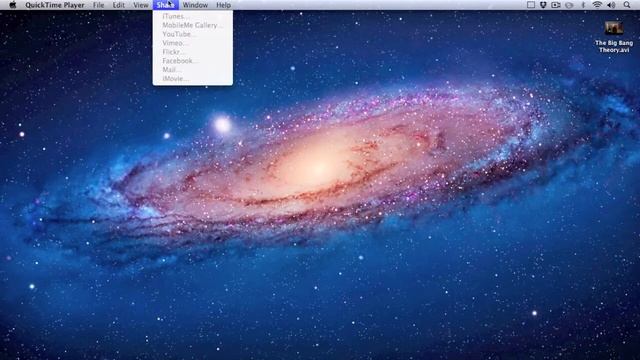Choose Flickr… in Share menu
The image size is (640, 360).
(x=193, y=52)
